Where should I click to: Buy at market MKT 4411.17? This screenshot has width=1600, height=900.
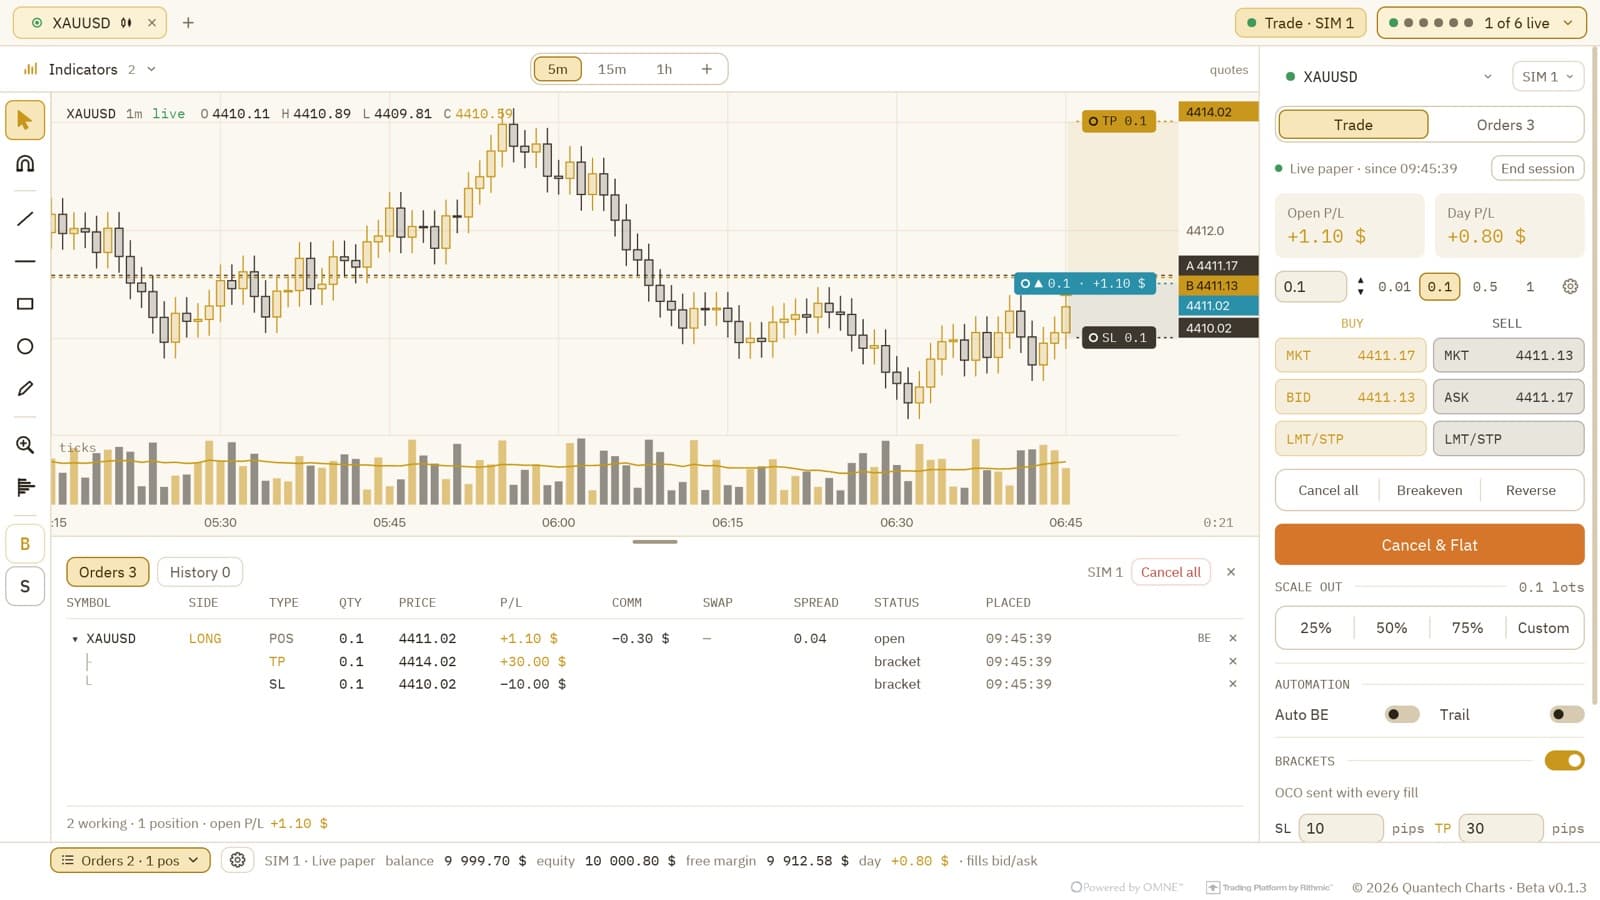(1350, 355)
